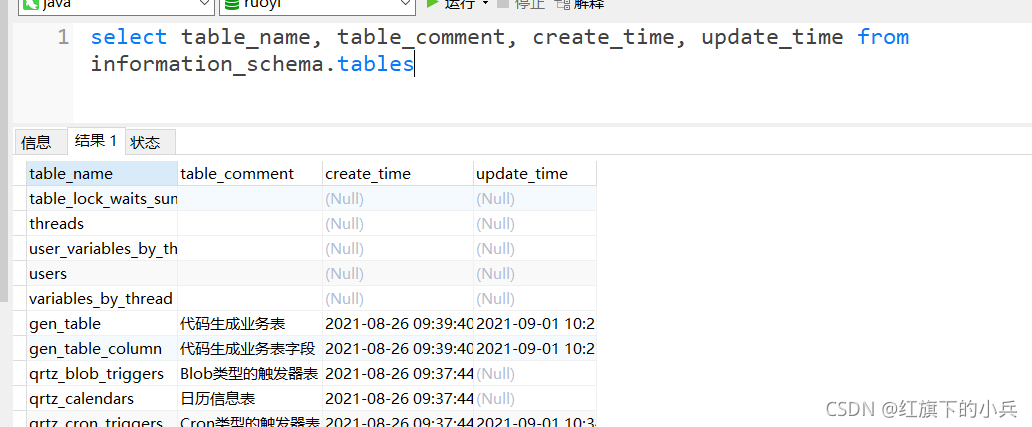1032x427 pixels.
Task: Expand the arrow next to 运行
Action: pos(486,4)
